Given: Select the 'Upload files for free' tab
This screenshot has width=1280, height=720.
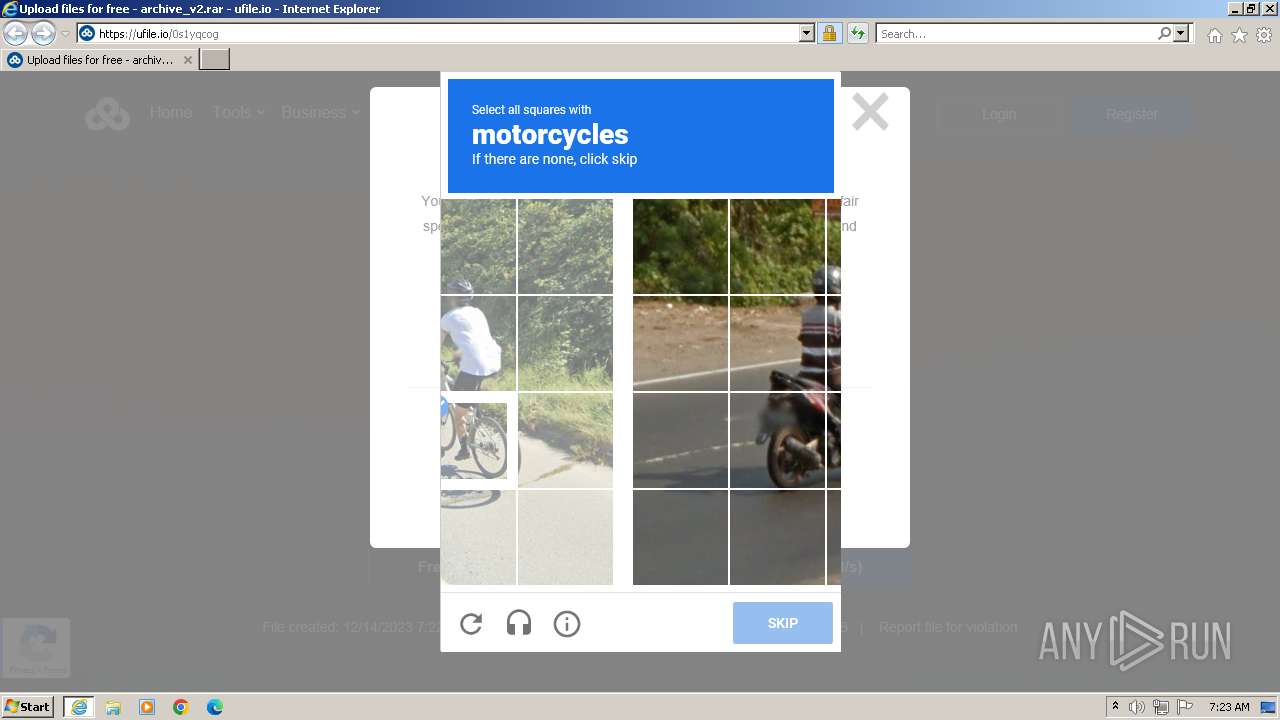Looking at the screenshot, I should (100, 60).
